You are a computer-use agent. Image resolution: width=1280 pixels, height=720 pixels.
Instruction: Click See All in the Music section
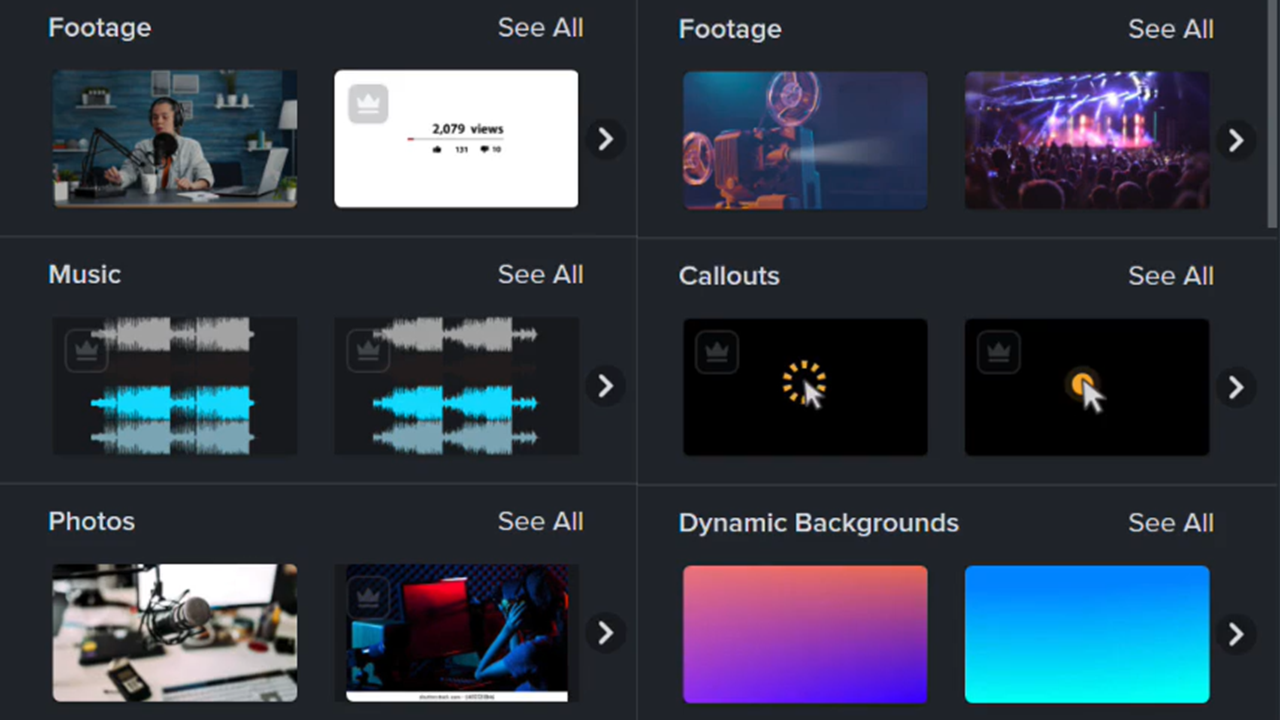pos(540,274)
